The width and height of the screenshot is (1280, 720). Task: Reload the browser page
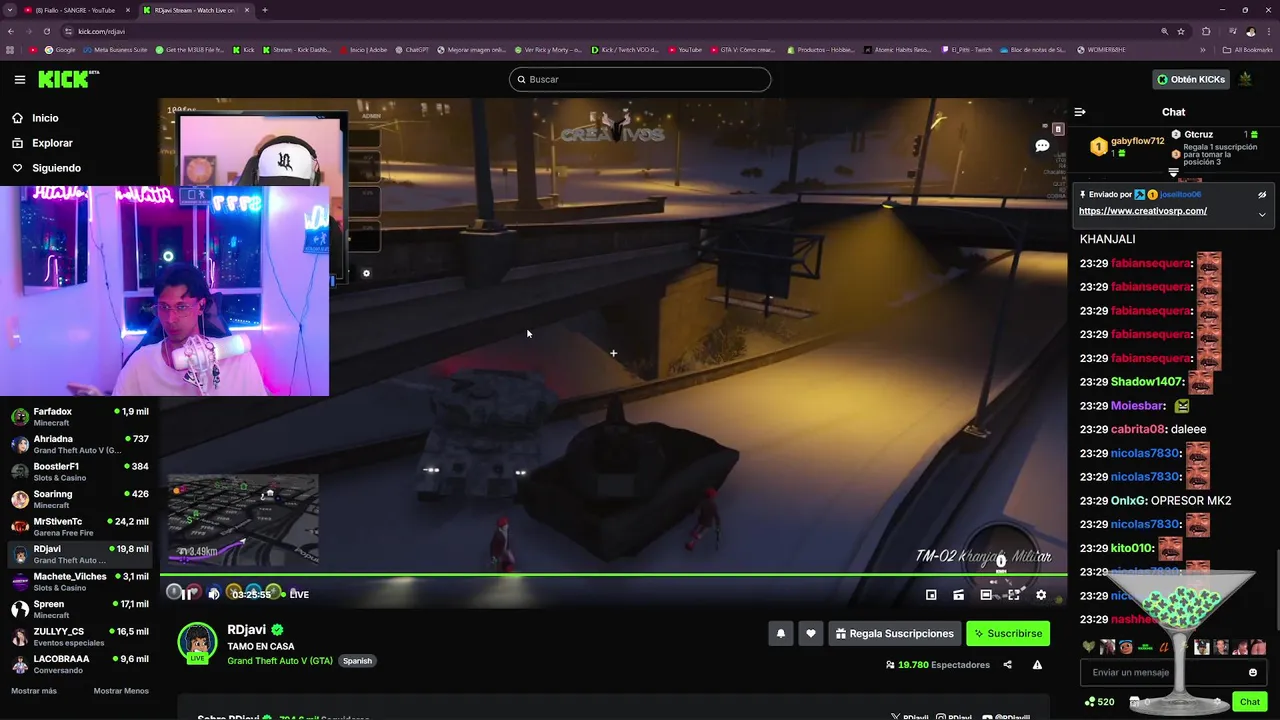tap(46, 31)
